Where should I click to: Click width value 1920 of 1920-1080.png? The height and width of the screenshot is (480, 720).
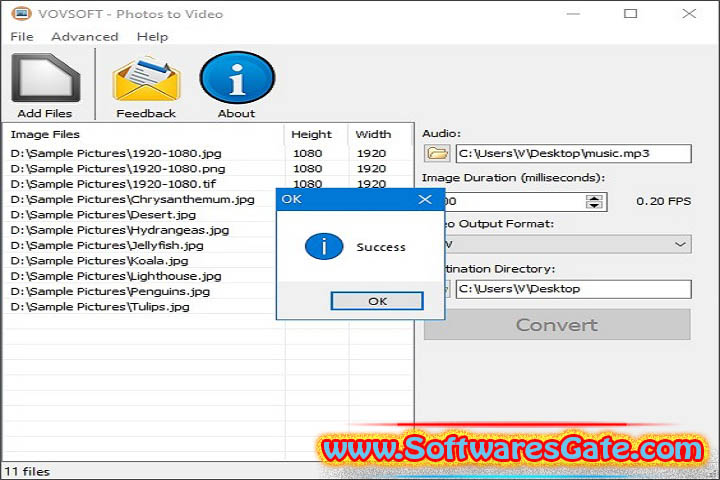point(371,169)
